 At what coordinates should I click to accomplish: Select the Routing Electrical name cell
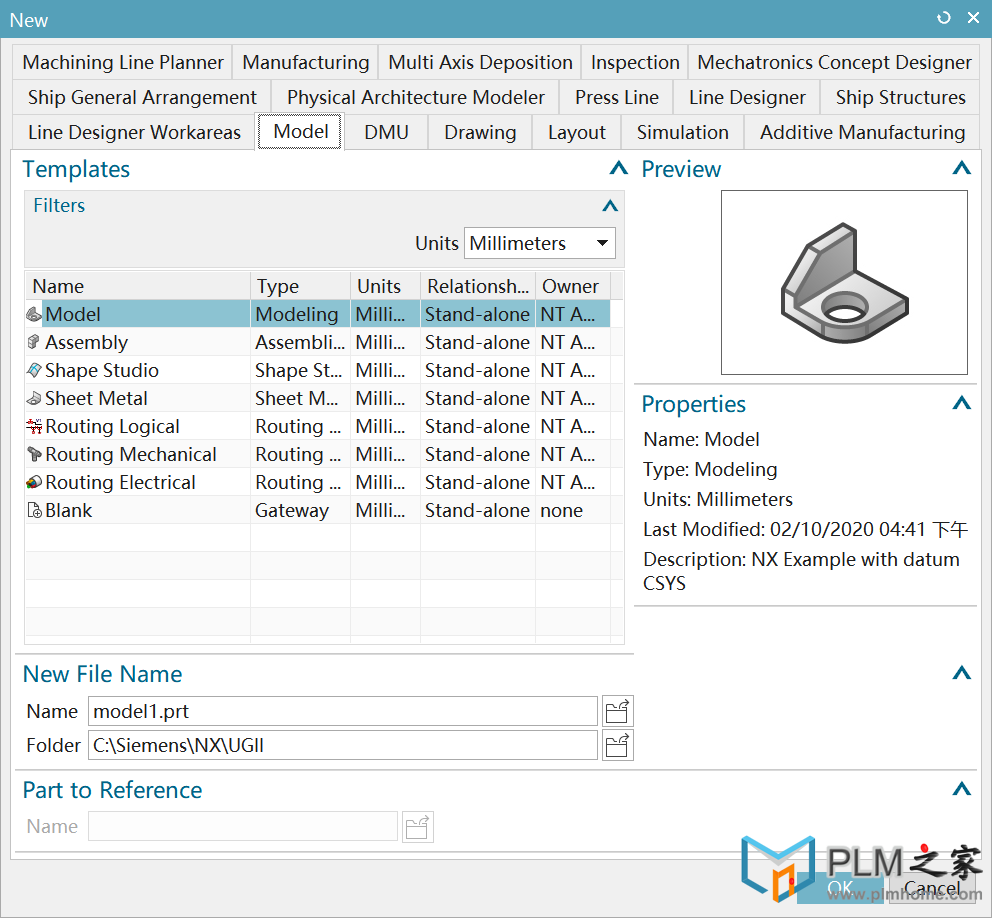point(138,482)
